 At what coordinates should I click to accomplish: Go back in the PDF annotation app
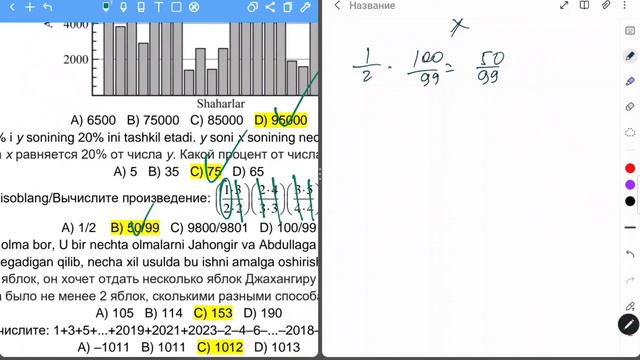[12, 7]
